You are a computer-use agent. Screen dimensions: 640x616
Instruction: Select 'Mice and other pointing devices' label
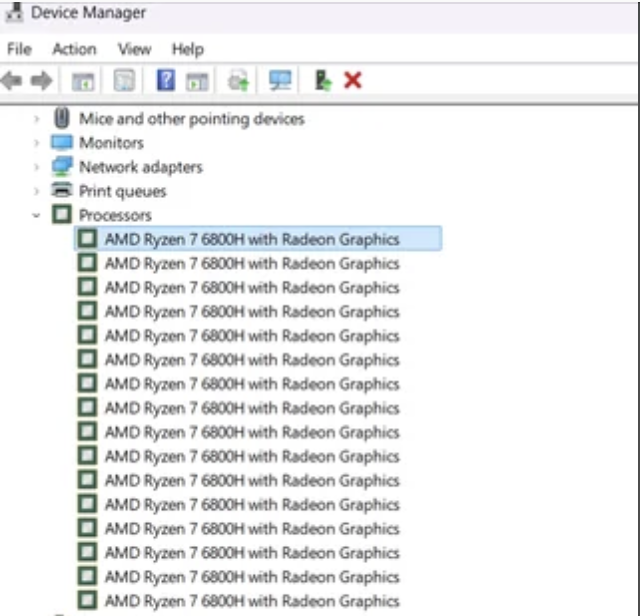pos(192,119)
